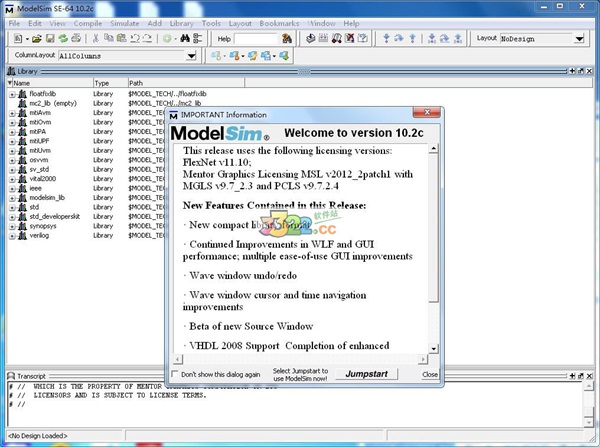Viewport: 600px width, 447px height.
Task: Open the ColumnLayout AllColumns dropdown
Action: tap(191, 55)
